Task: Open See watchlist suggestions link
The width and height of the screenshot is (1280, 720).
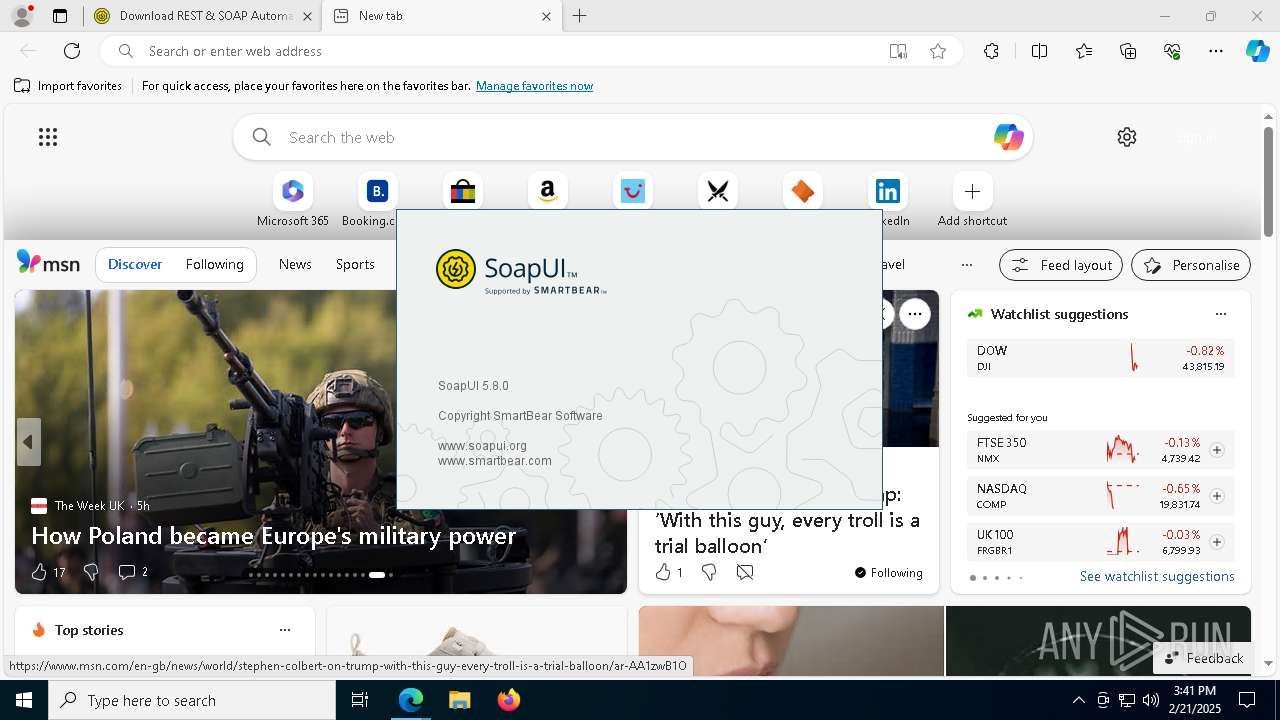Action: [x=1157, y=576]
